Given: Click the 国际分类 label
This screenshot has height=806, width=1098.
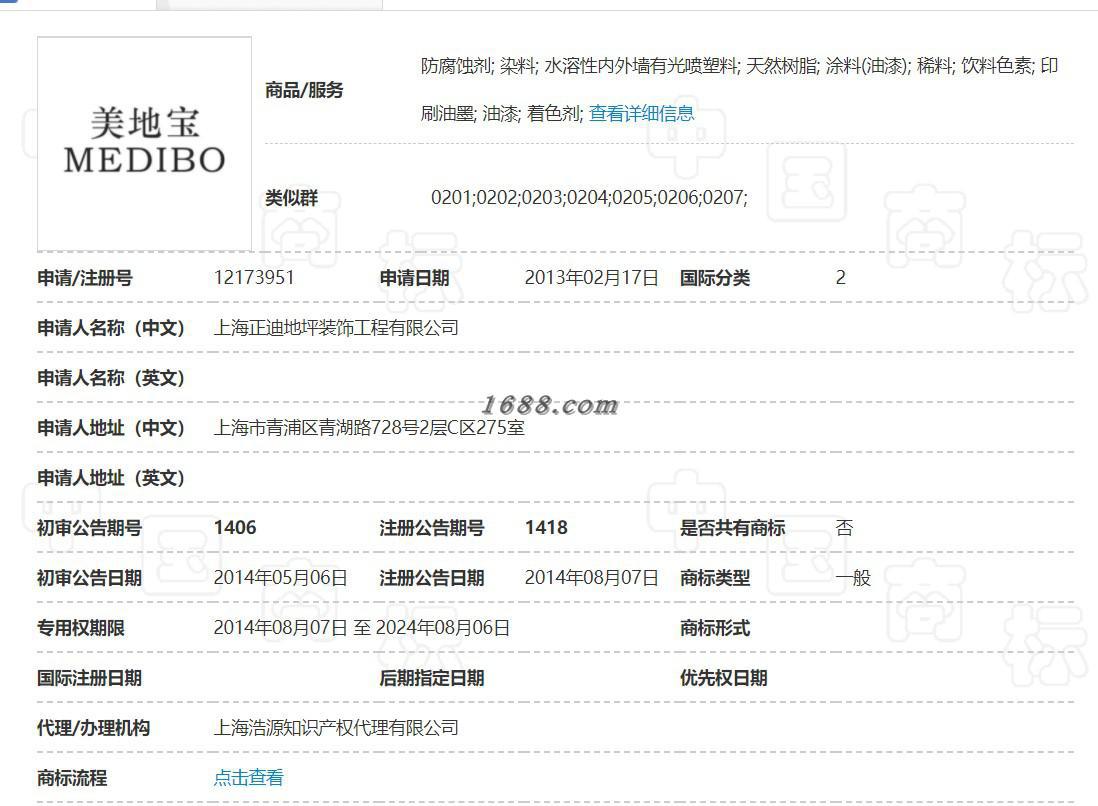Looking at the screenshot, I should coord(715,277).
